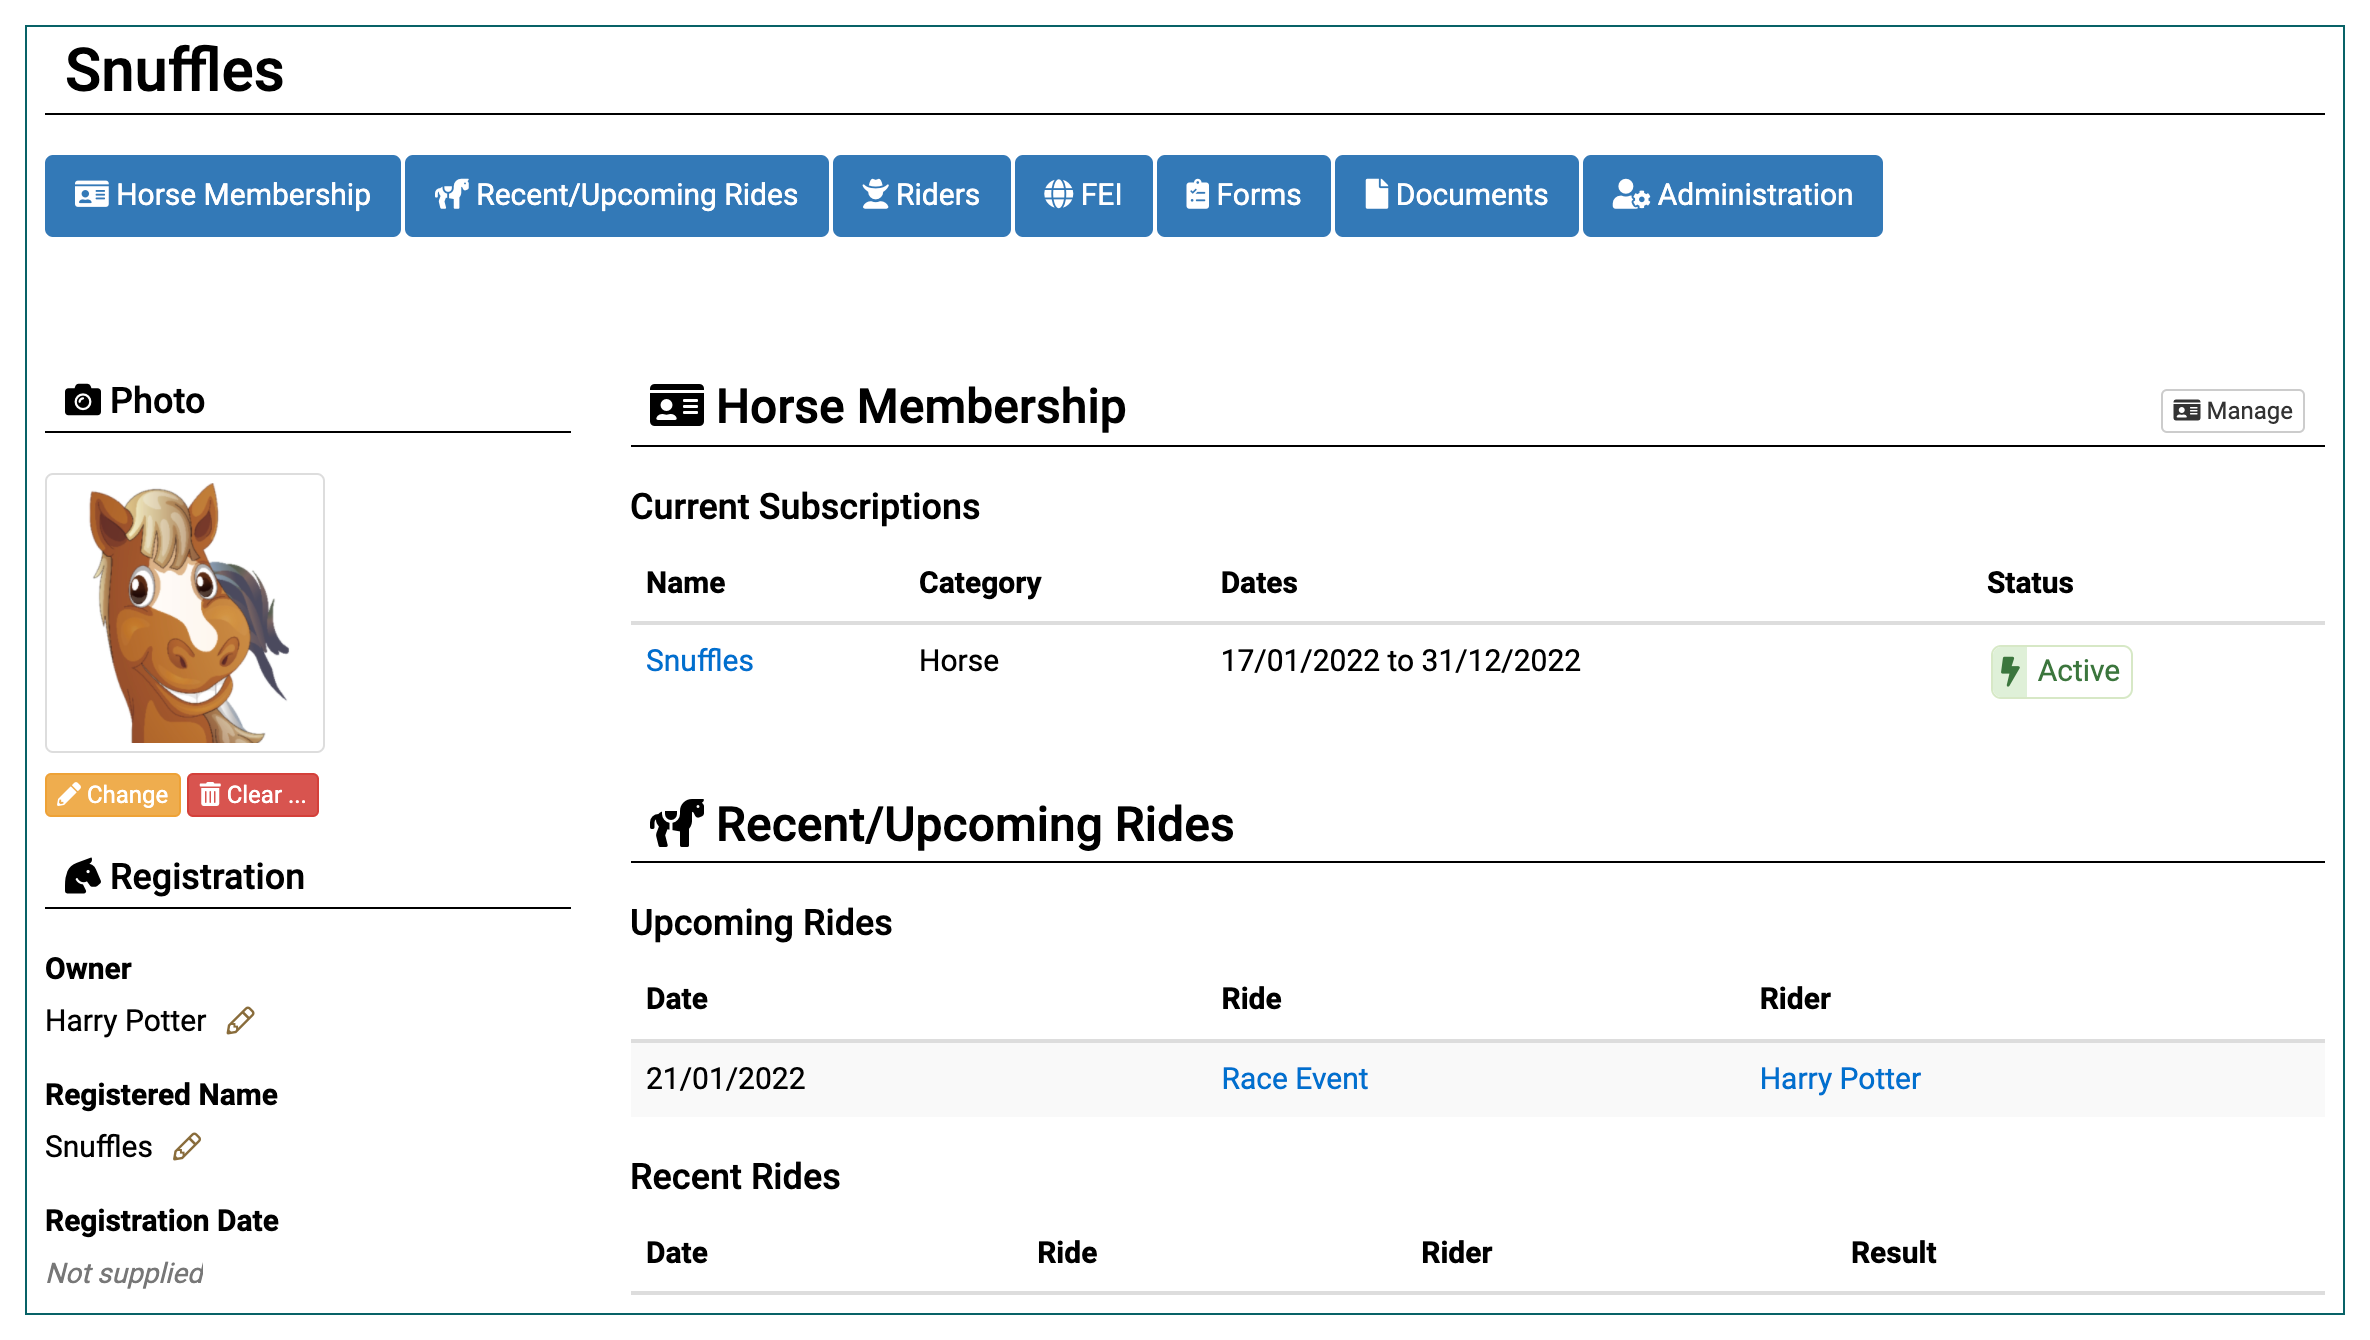Click the red Clear photo button
The width and height of the screenshot is (2370, 1340).
pyautogui.click(x=252, y=795)
